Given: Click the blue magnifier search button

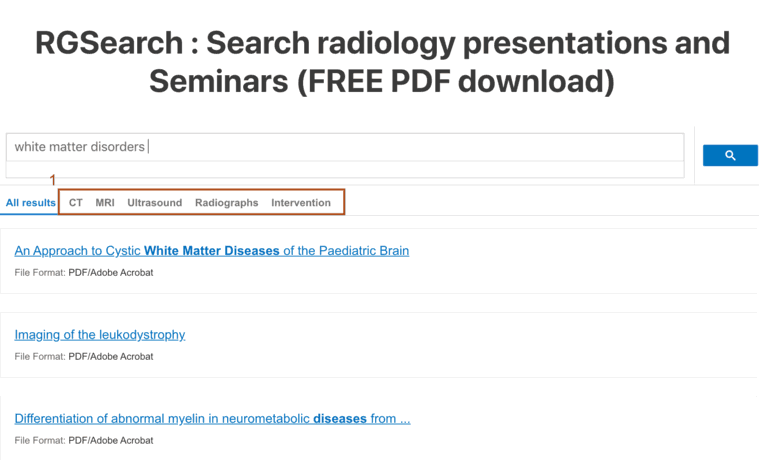Looking at the screenshot, I should coord(730,155).
